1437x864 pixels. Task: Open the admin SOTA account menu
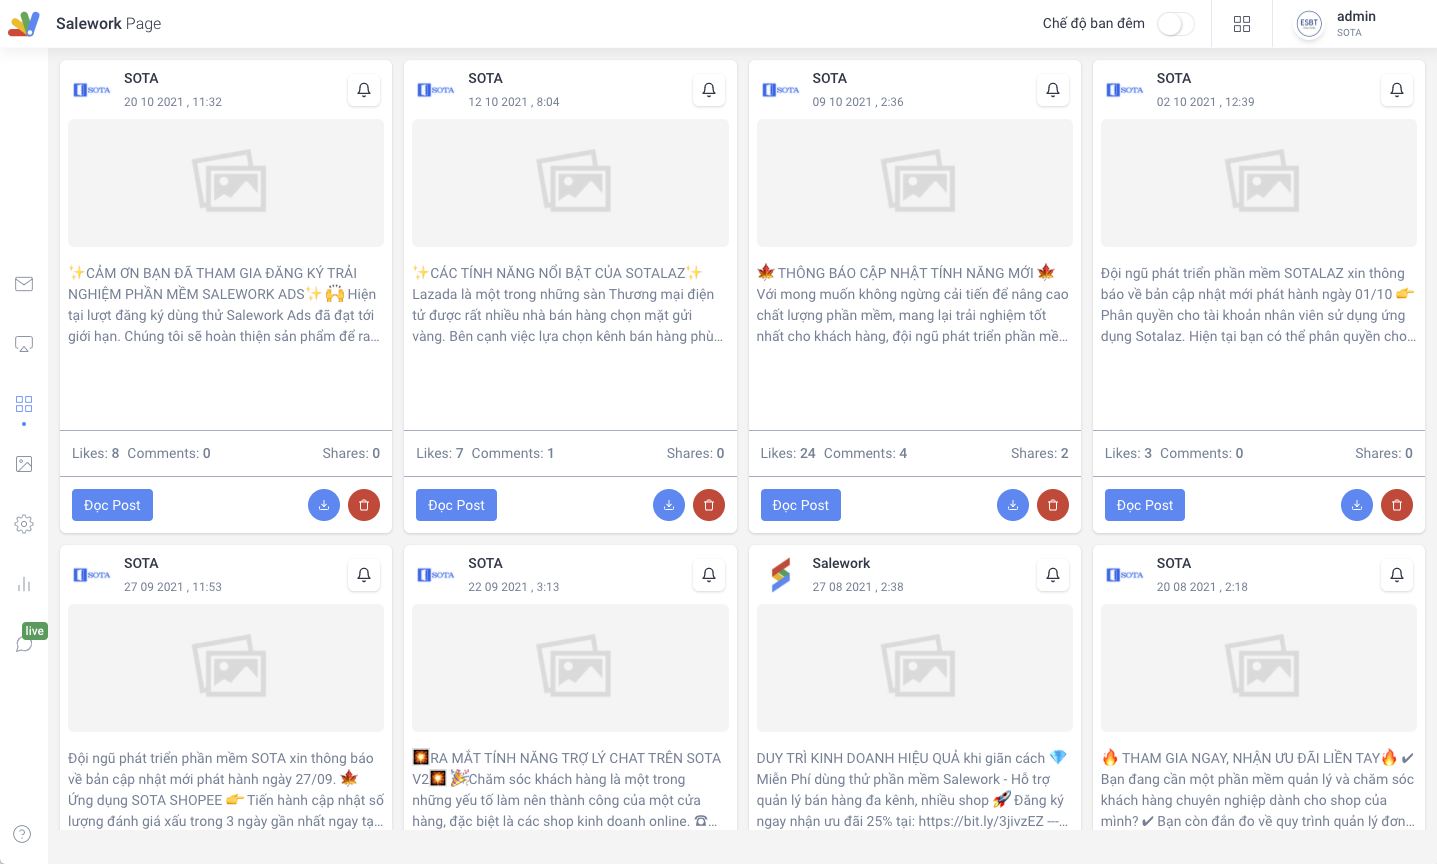point(1355,24)
